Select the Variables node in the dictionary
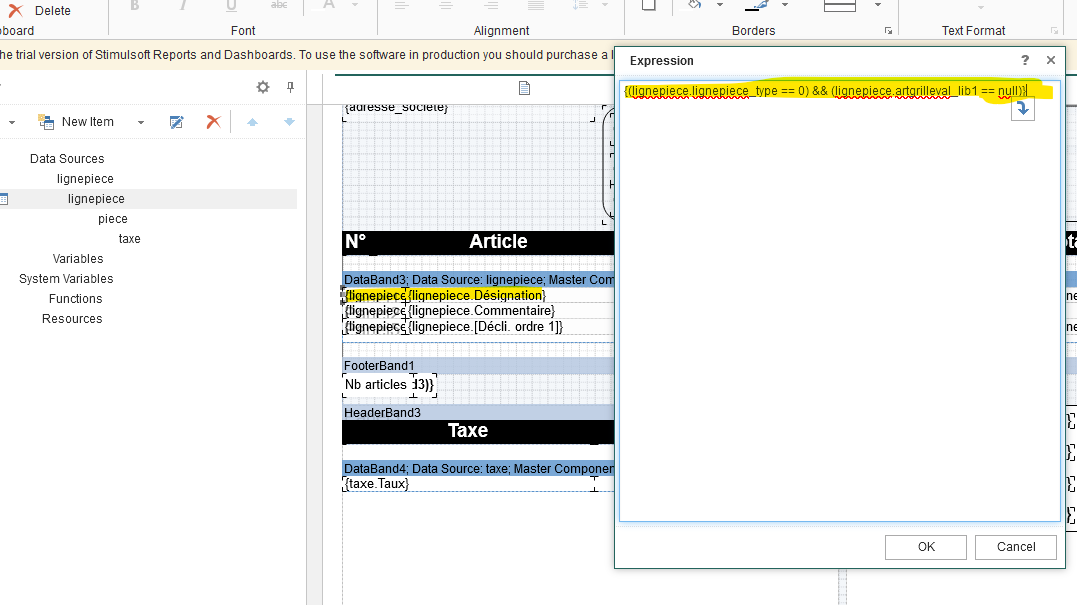 coord(78,258)
